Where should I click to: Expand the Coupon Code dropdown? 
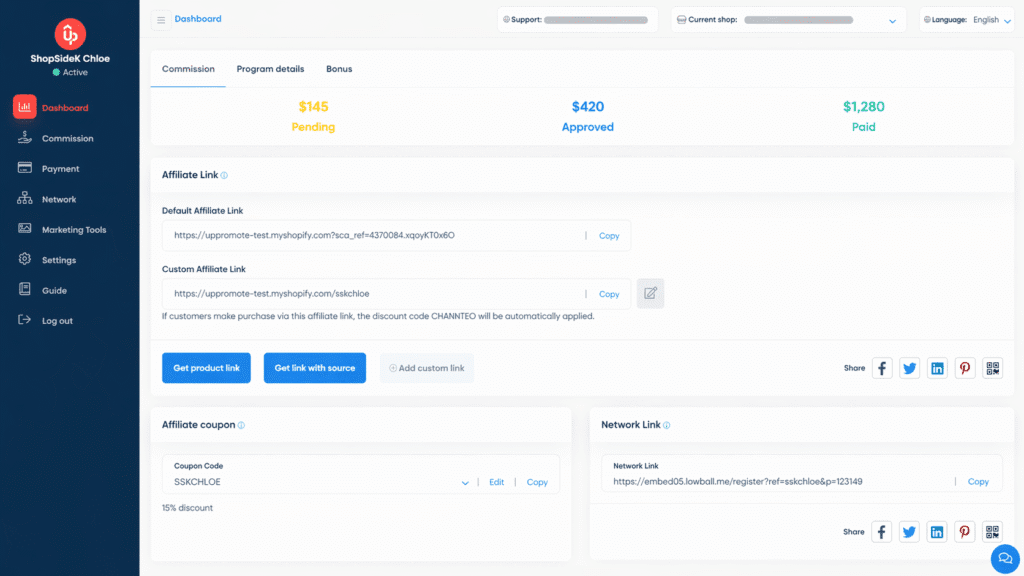click(464, 481)
